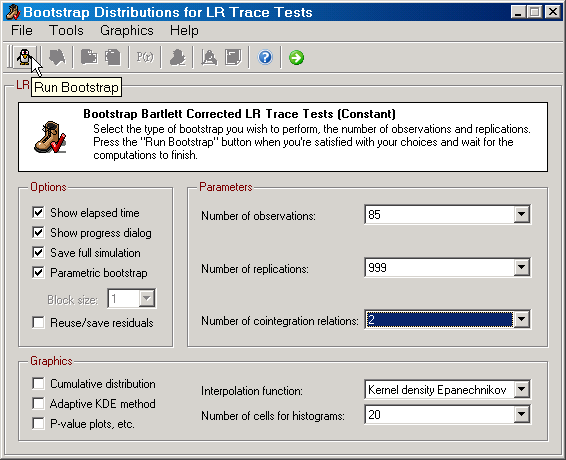This screenshot has height=460, width=566.
Task: Open the Tools menu
Action: pyautogui.click(x=66, y=30)
